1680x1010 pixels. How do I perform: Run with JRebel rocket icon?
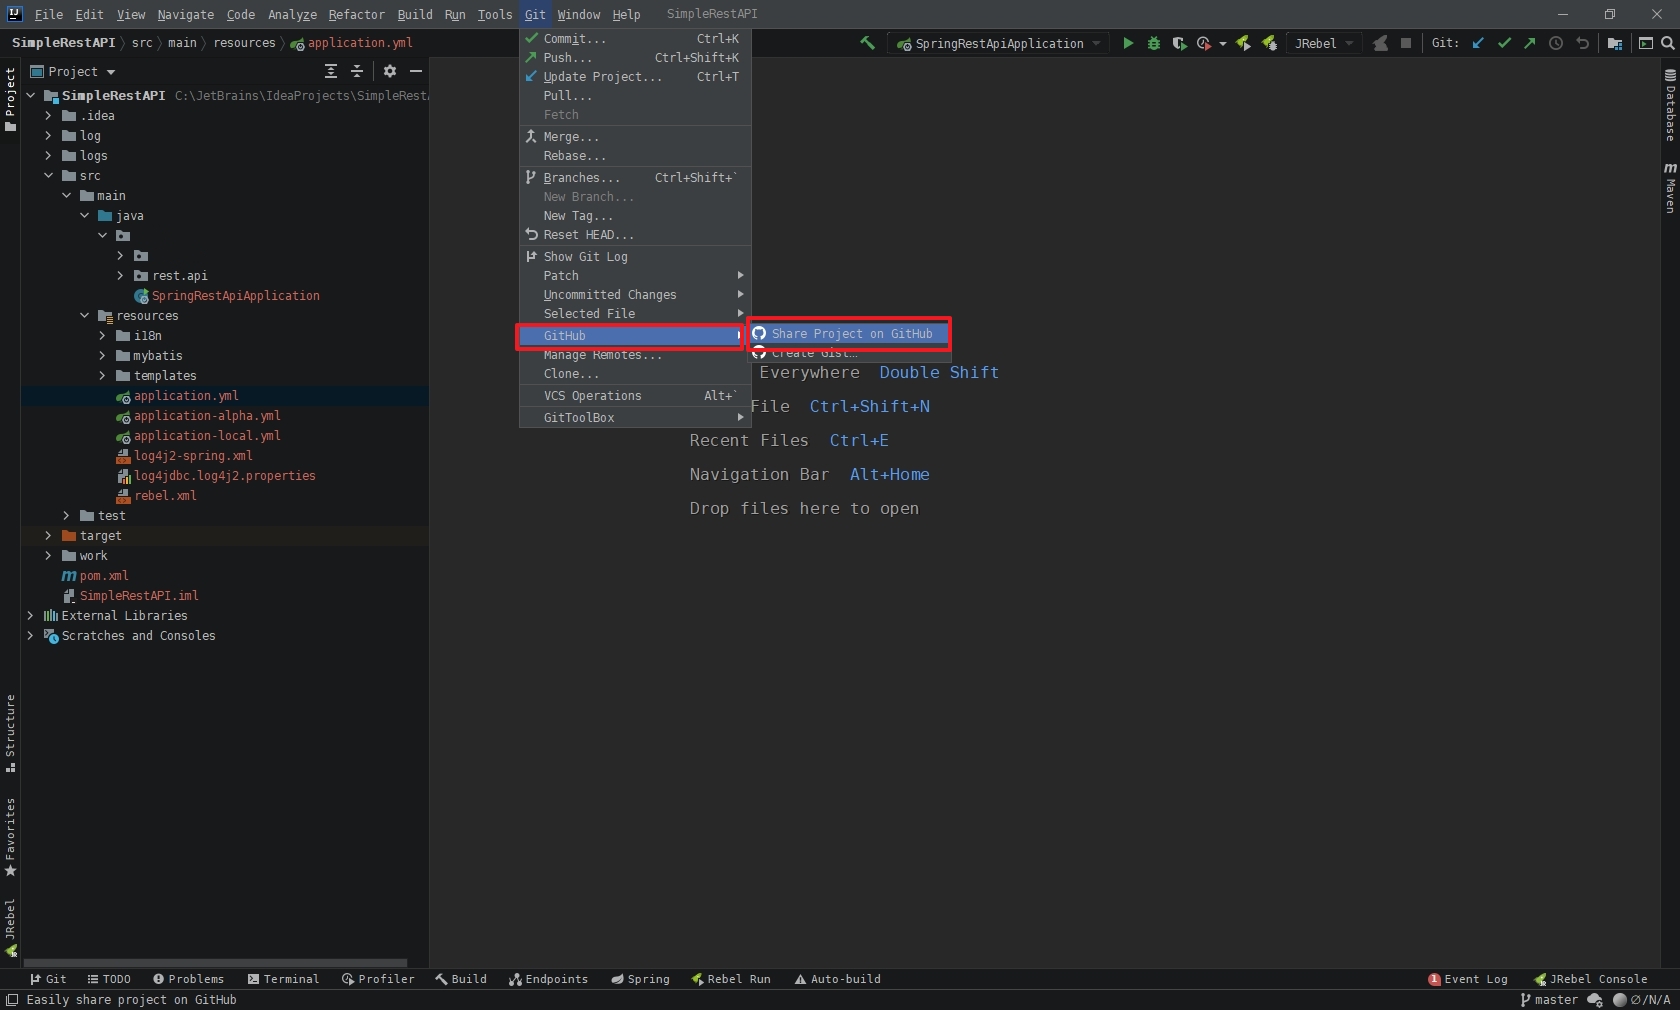pyautogui.click(x=1243, y=43)
